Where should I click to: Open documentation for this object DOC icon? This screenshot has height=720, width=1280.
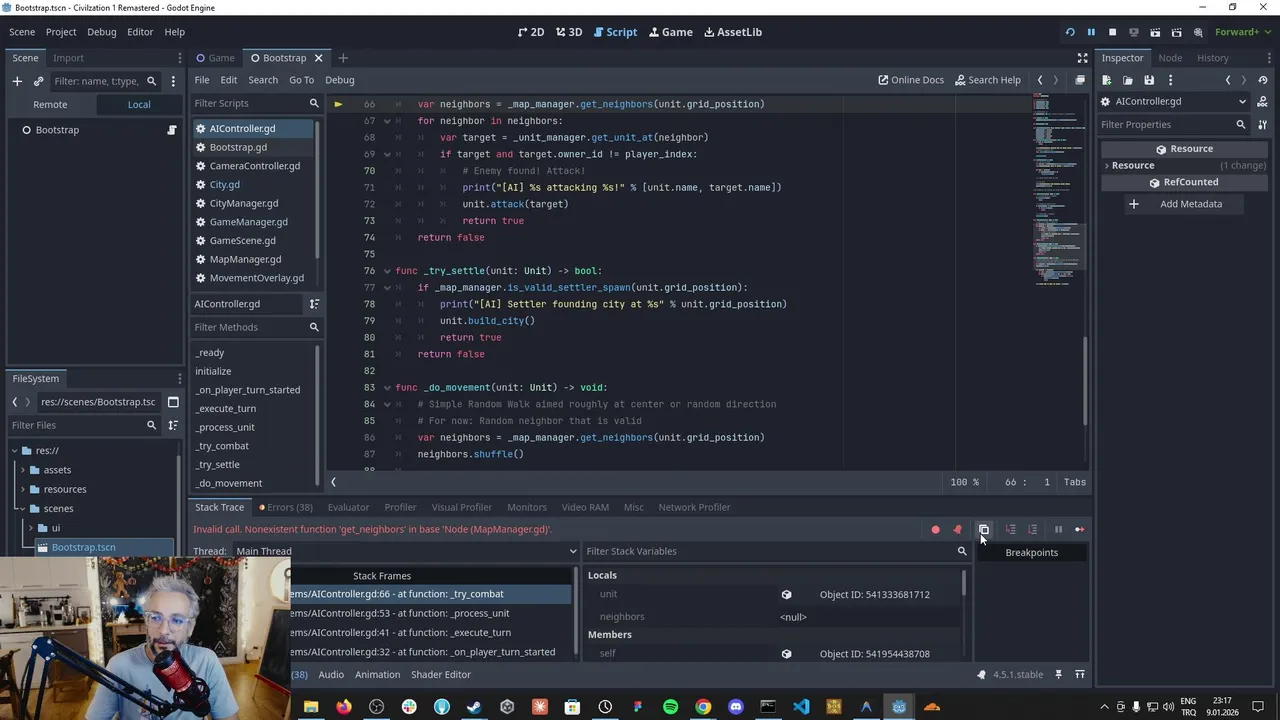pyautogui.click(x=1262, y=101)
